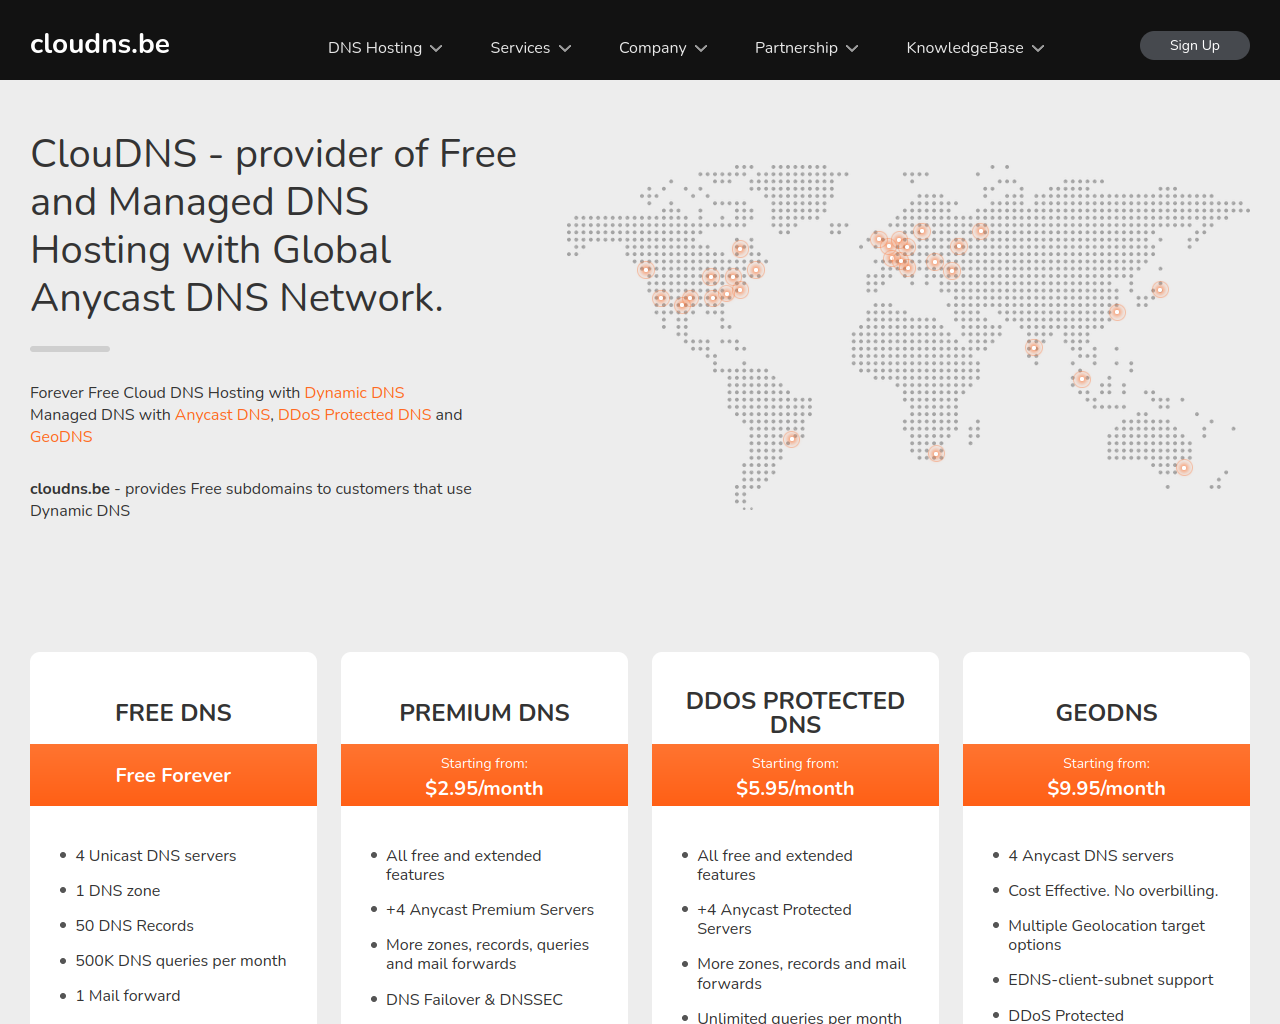Click '+4 Anycast Protected Servers' text
This screenshot has height=1024, width=1280.
774,919
